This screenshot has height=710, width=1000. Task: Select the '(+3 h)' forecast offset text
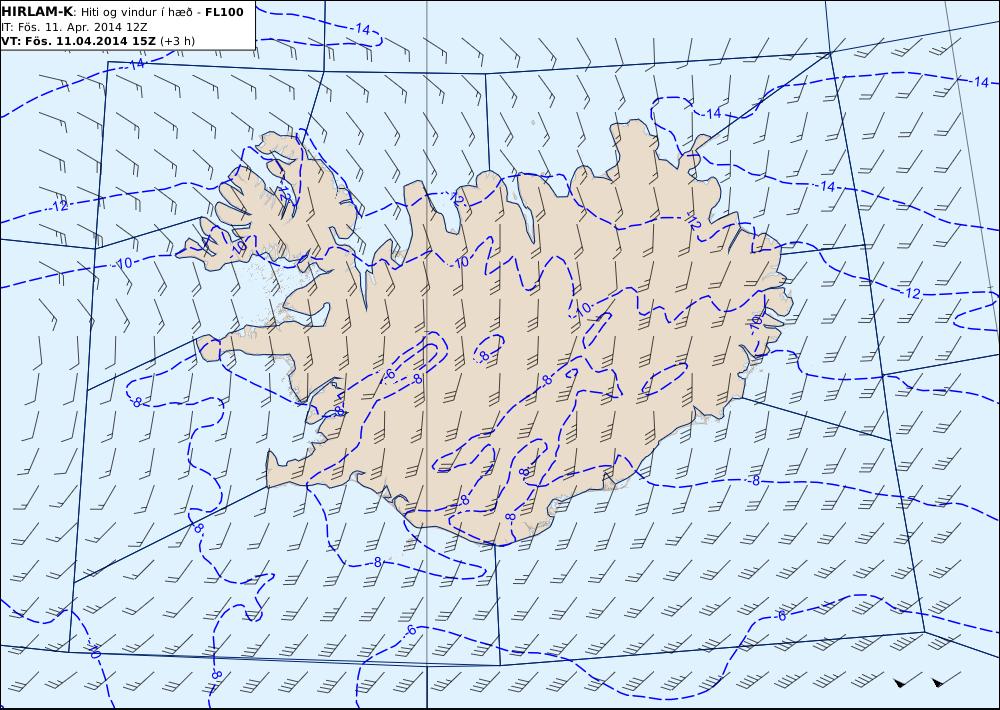point(177,41)
